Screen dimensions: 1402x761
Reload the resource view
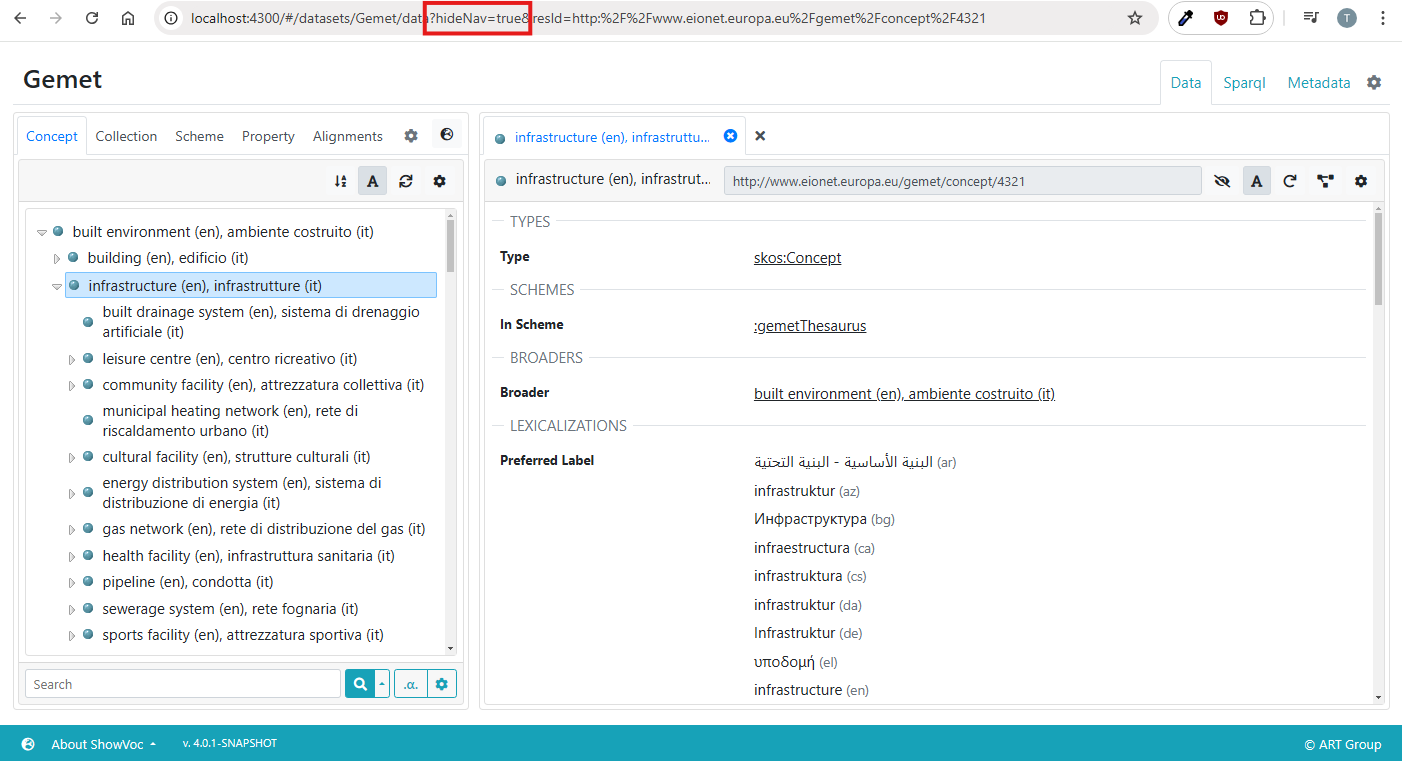[x=1290, y=181]
